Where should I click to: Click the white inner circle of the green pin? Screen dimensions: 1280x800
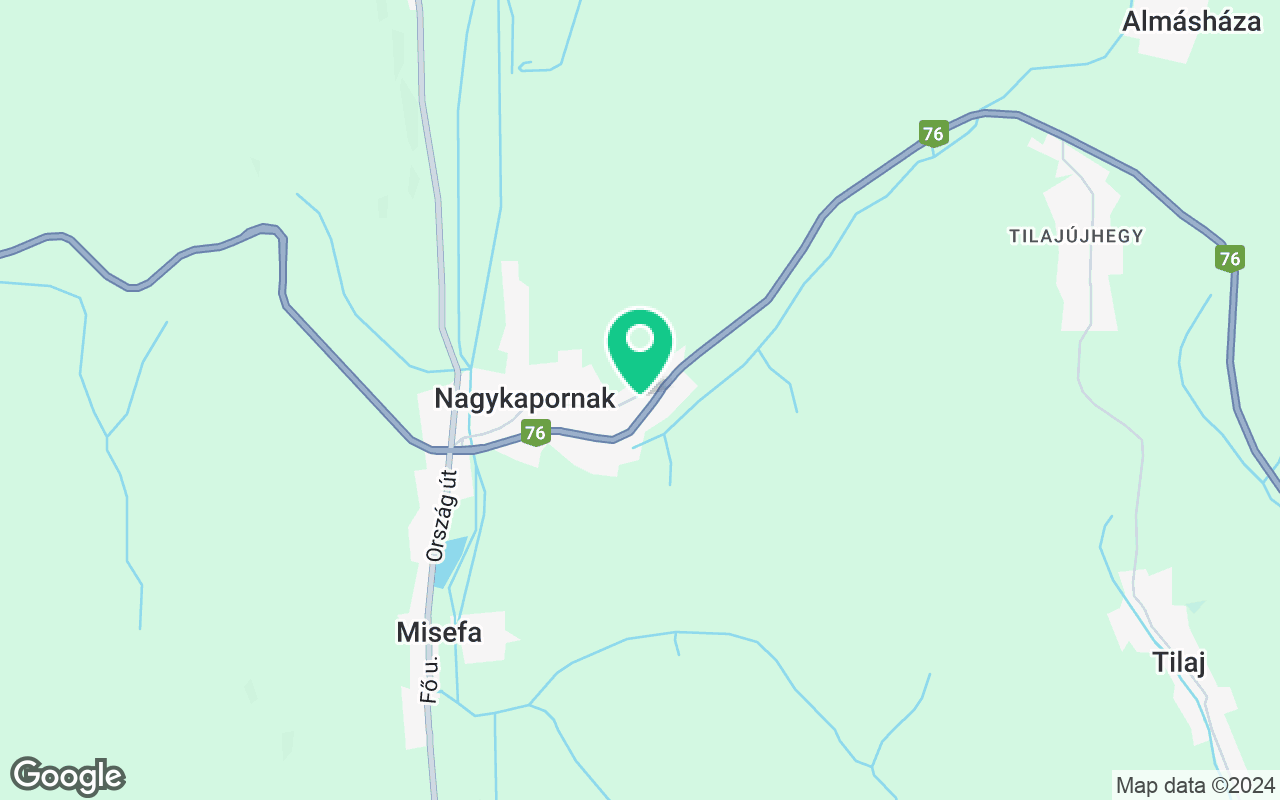coord(640,339)
